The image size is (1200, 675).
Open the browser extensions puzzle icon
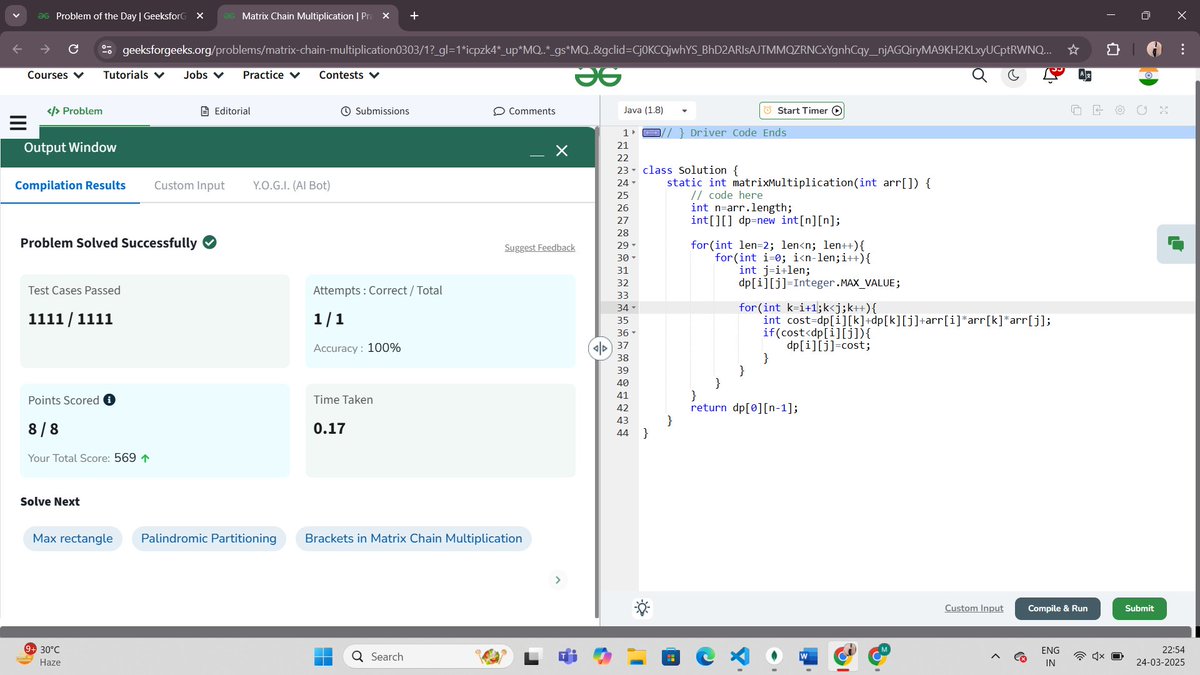point(1114,49)
